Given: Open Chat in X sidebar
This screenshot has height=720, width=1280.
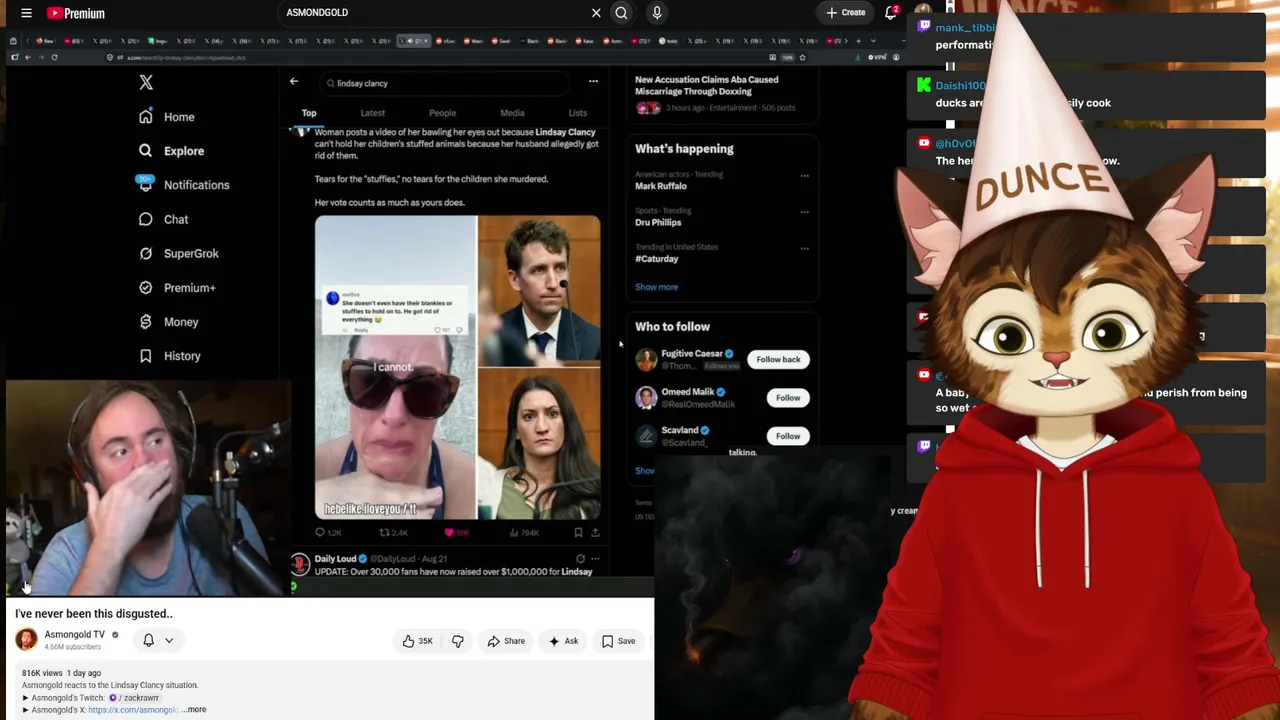Looking at the screenshot, I should click(x=163, y=219).
